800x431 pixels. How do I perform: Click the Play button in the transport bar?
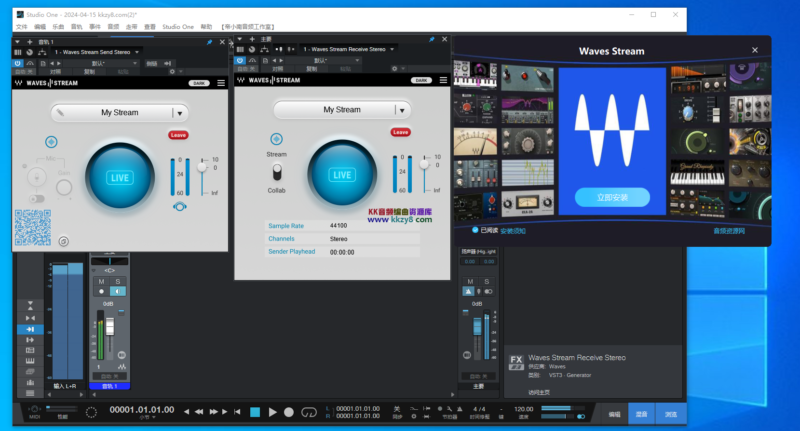[x=272, y=412]
